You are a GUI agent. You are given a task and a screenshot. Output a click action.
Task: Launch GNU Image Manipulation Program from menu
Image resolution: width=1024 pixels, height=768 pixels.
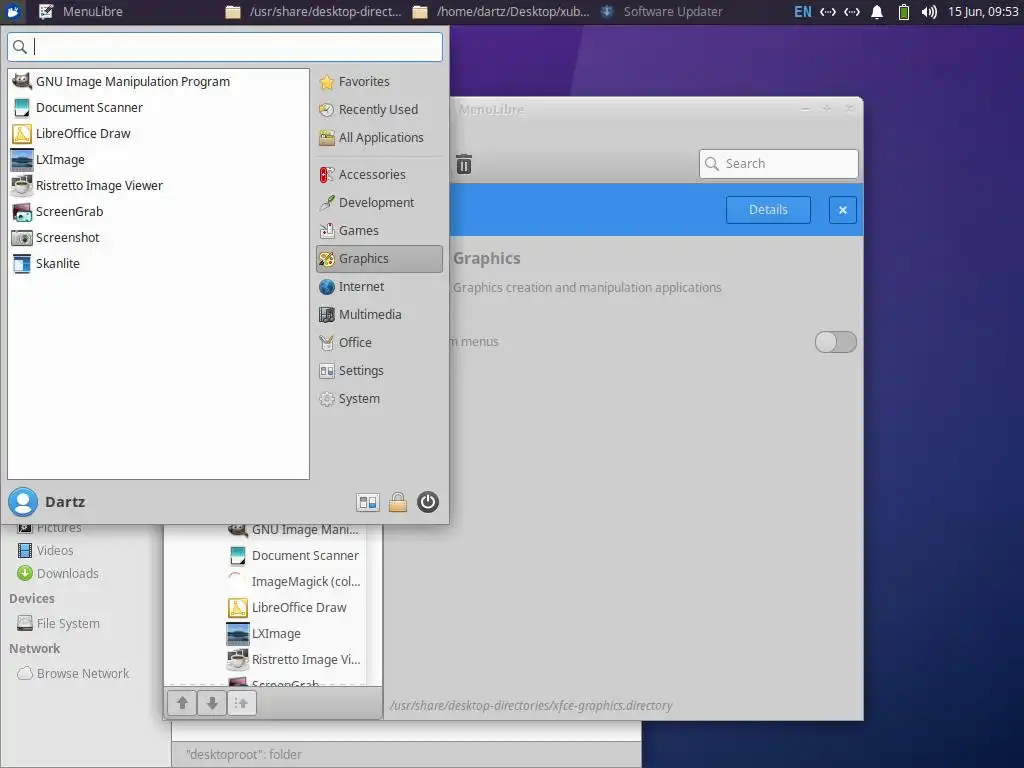point(158,82)
